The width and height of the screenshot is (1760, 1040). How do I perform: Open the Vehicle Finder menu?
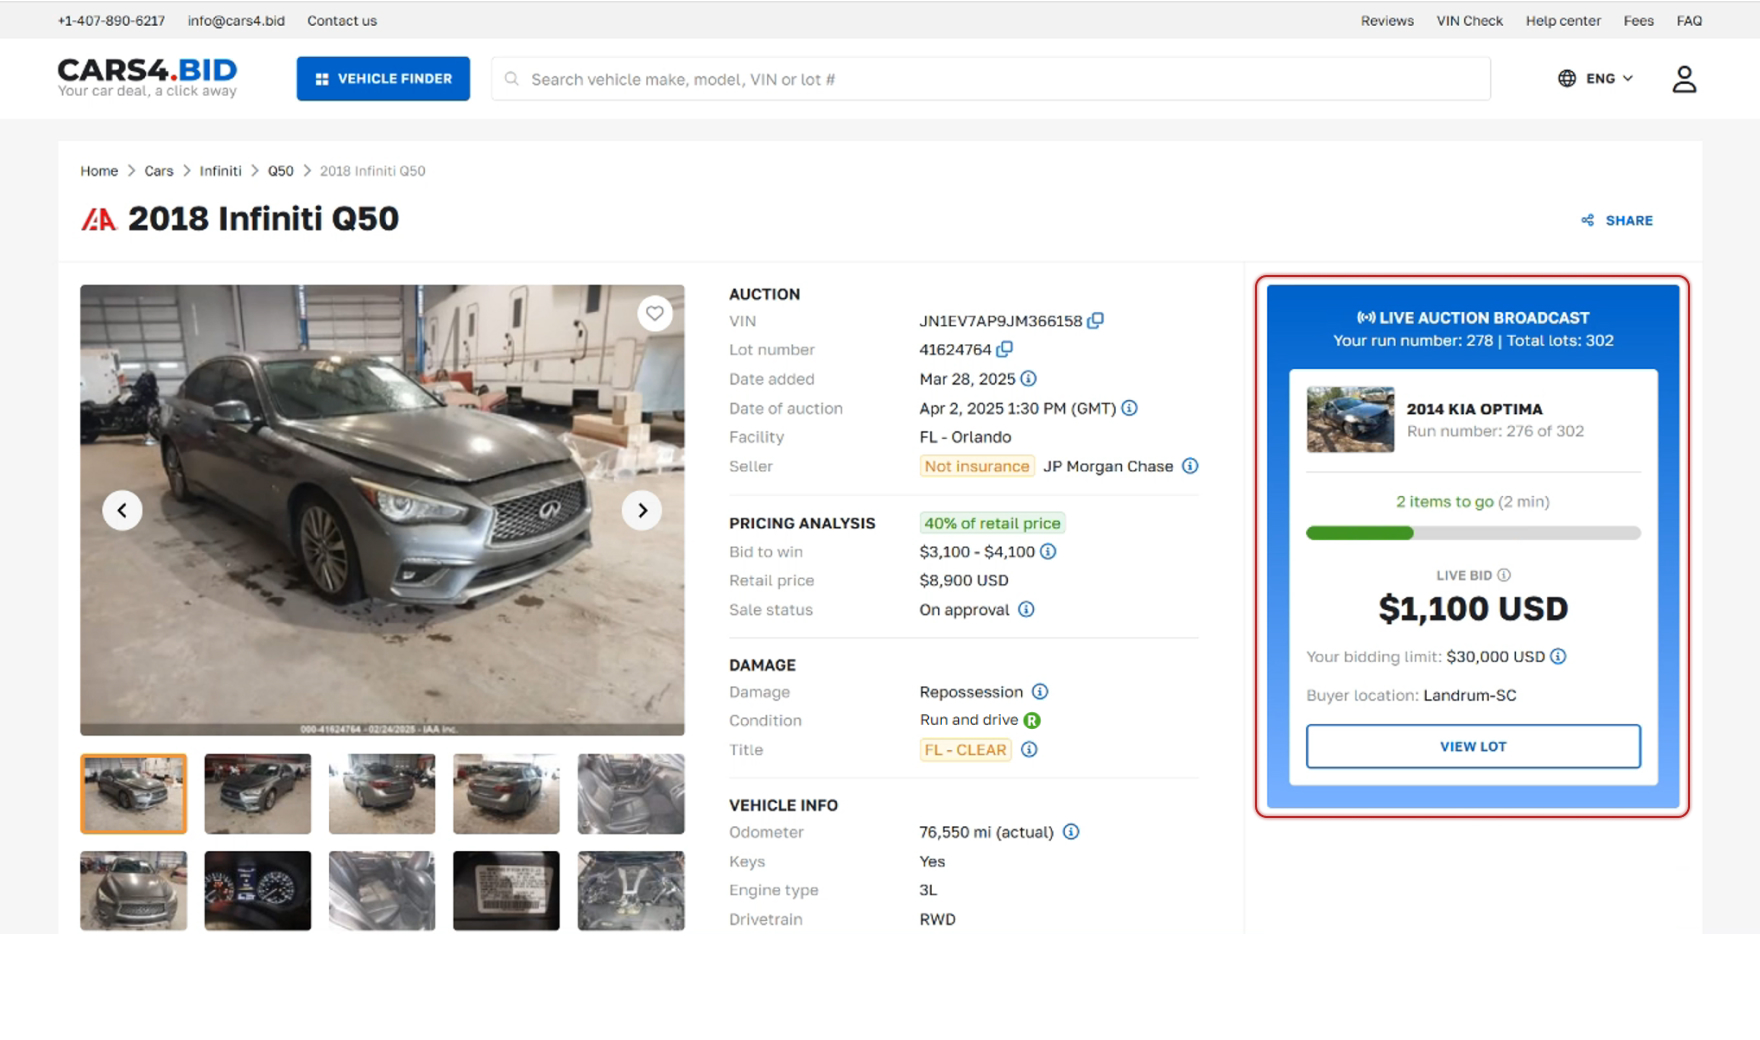pyautogui.click(x=383, y=79)
